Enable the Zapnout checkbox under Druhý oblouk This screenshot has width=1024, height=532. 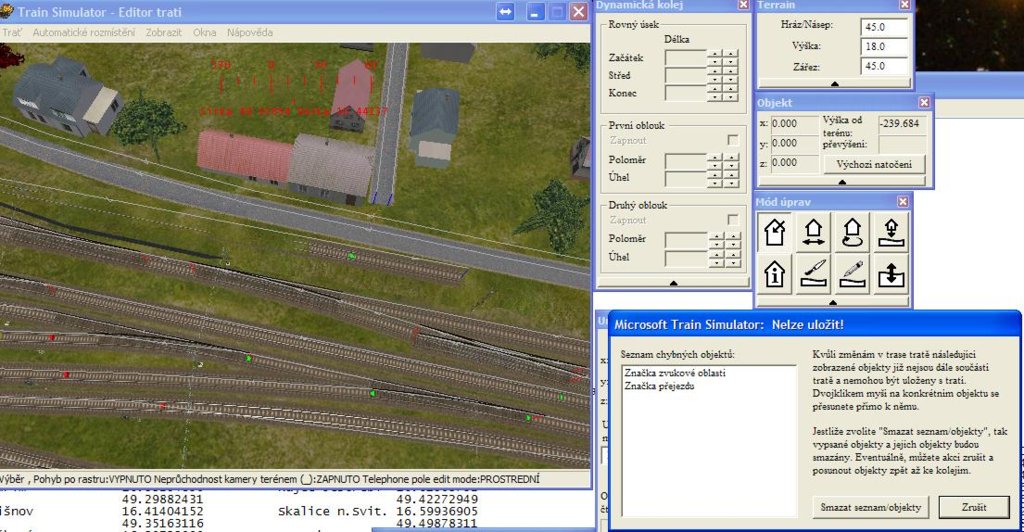(x=733, y=219)
